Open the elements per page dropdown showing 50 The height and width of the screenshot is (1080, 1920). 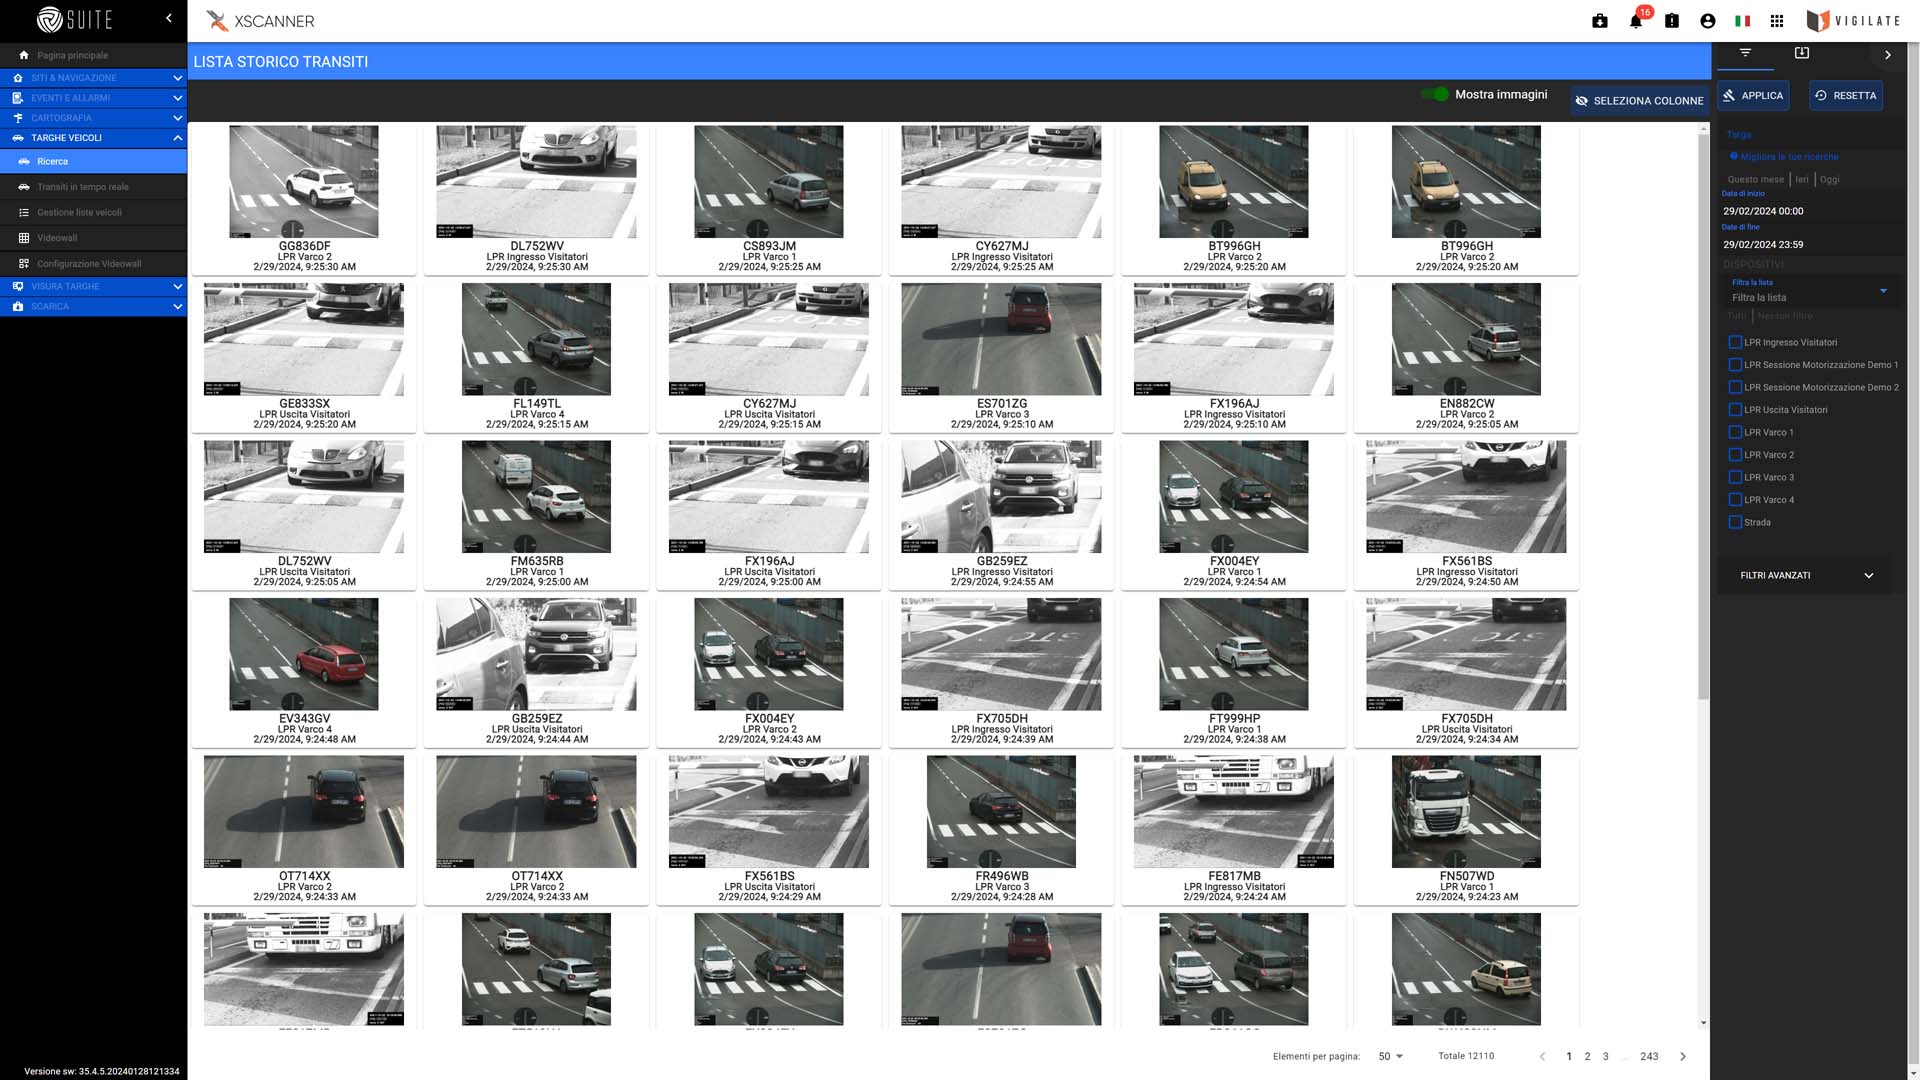(1390, 1056)
